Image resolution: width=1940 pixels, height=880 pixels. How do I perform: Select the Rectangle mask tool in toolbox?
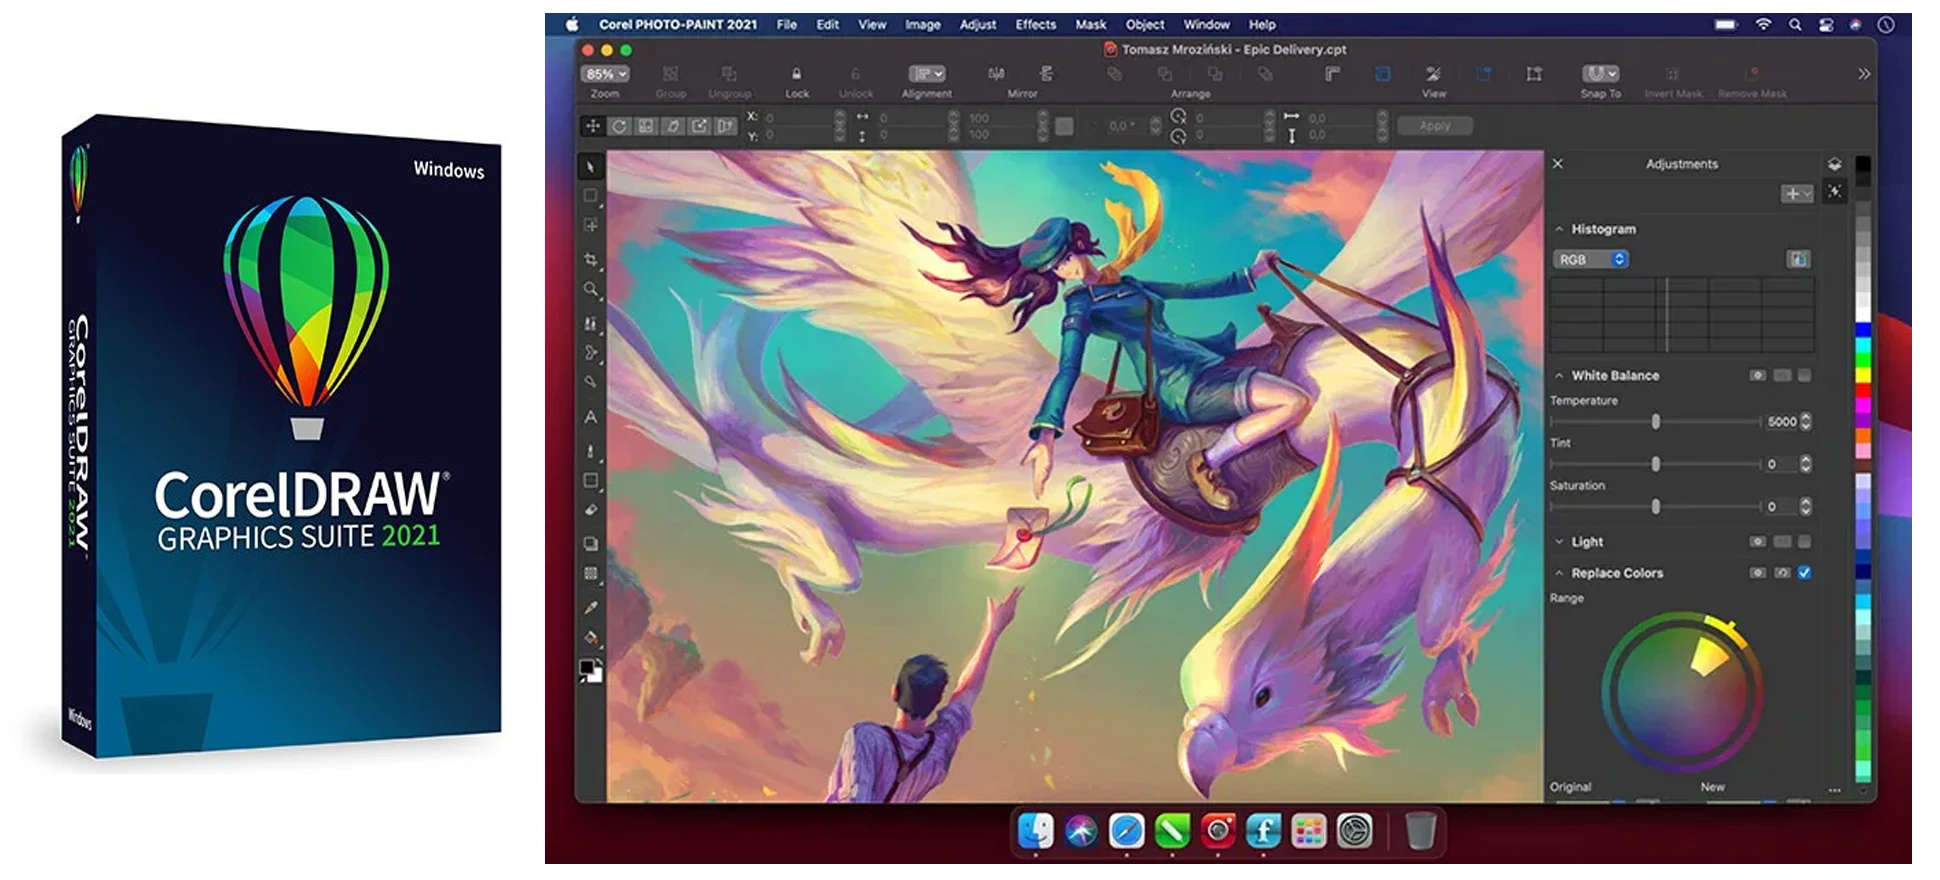[591, 196]
